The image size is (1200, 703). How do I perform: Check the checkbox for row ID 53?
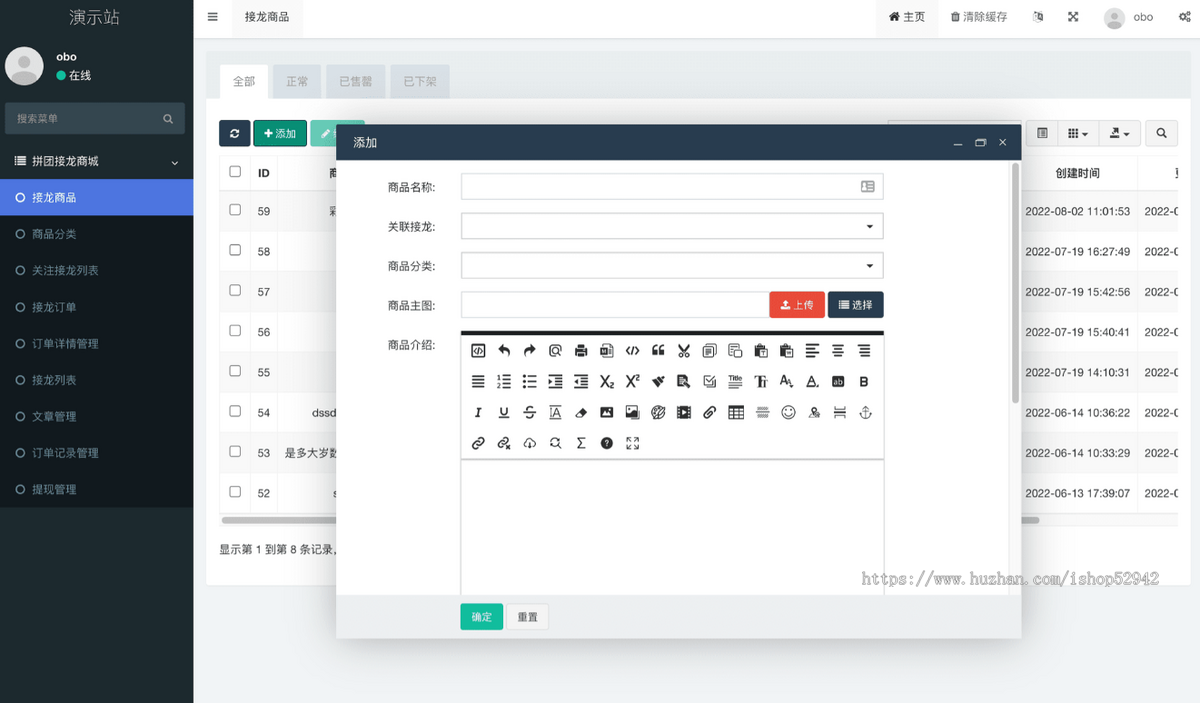click(235, 451)
